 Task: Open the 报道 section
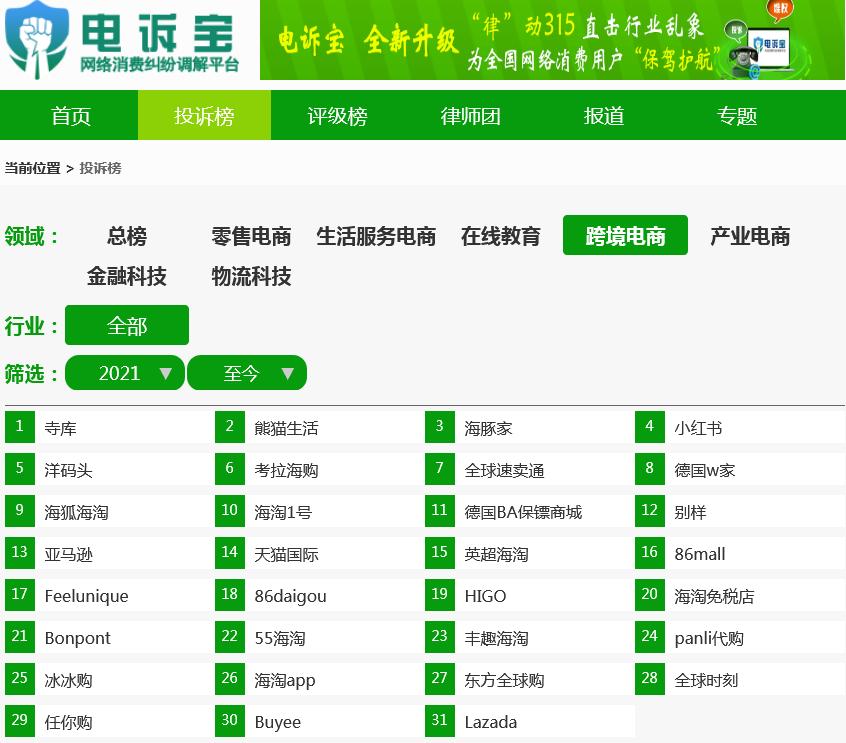coord(604,115)
